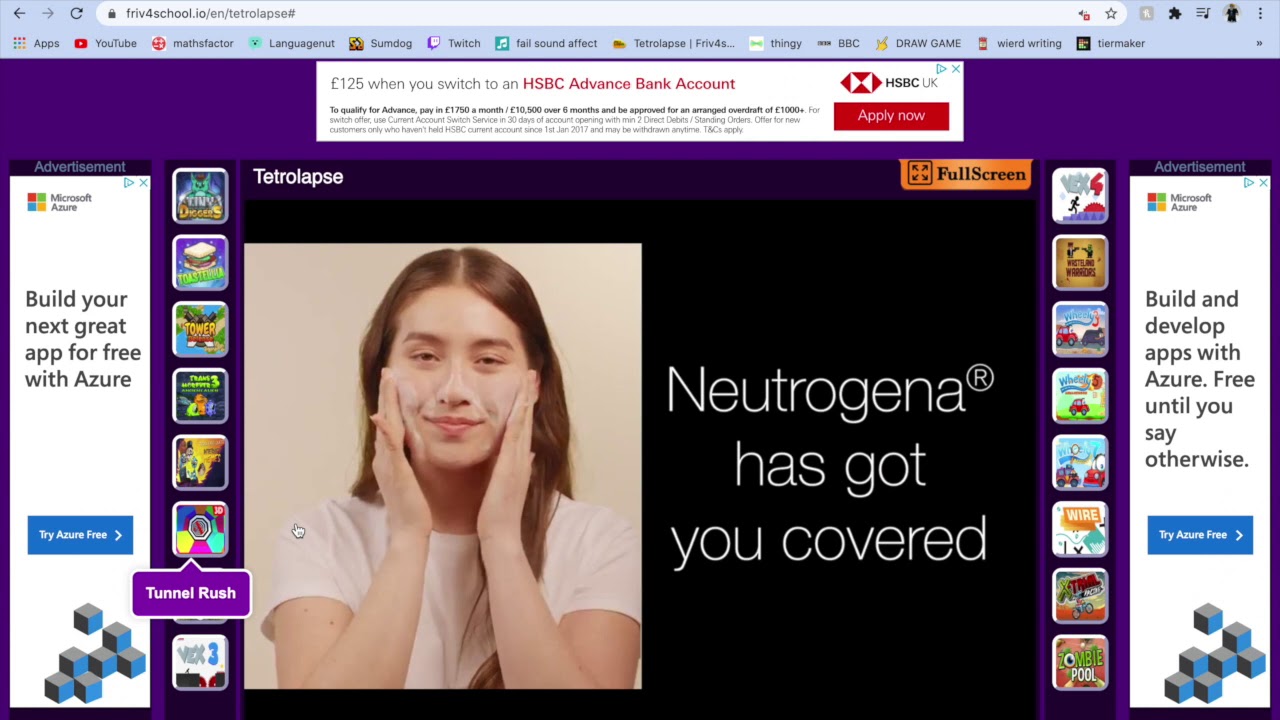Click the Tetrolapse game title

click(x=298, y=177)
